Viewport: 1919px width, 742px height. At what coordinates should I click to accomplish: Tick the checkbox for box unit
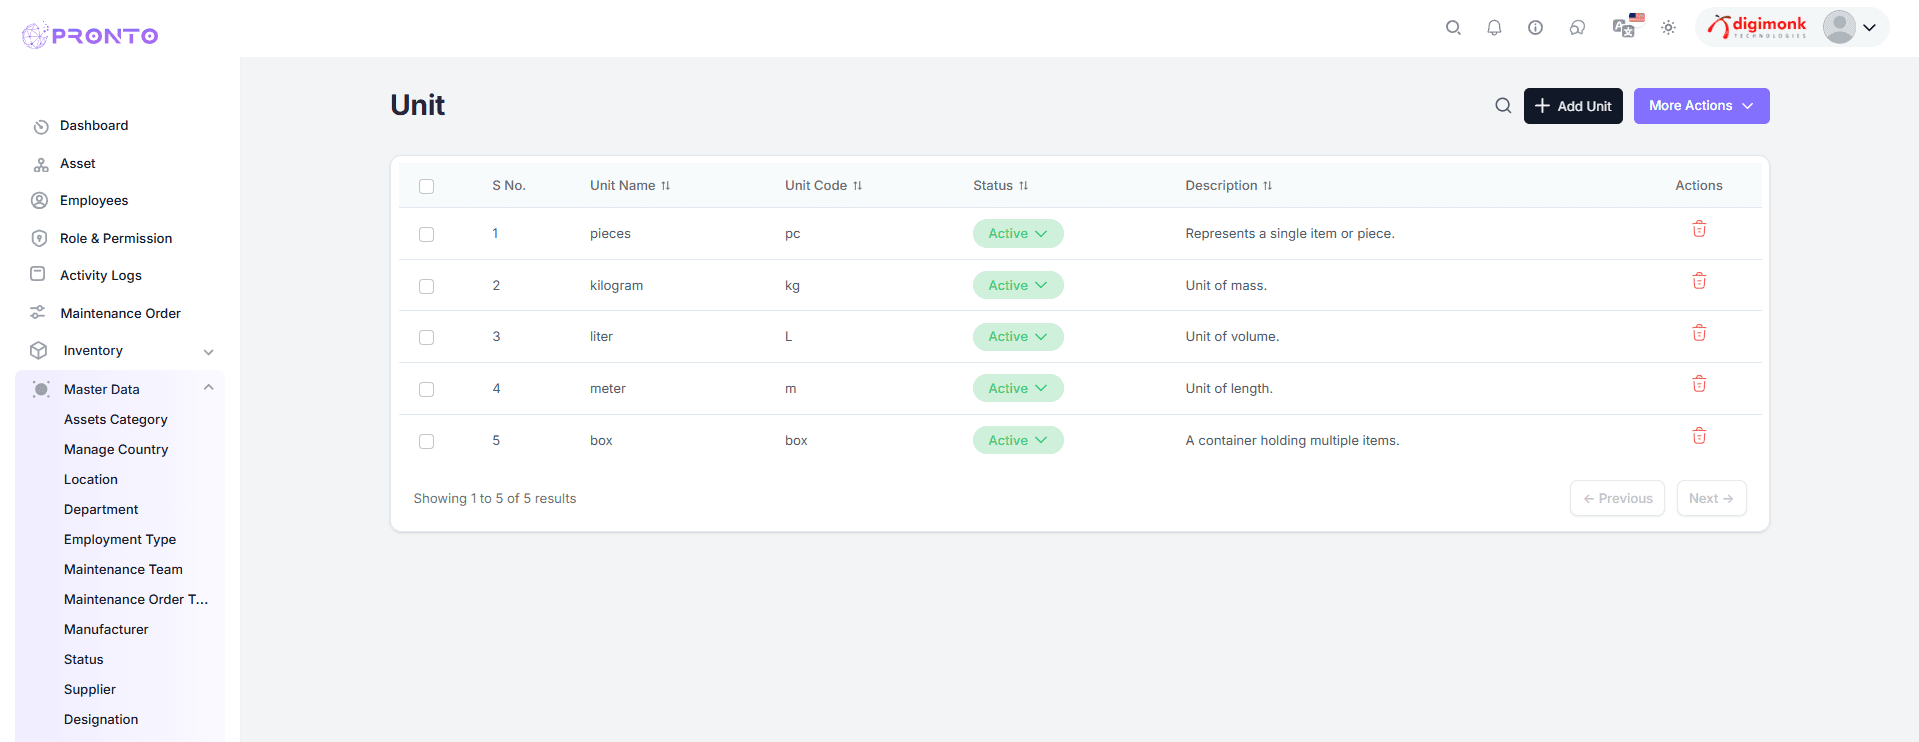pyautogui.click(x=426, y=441)
